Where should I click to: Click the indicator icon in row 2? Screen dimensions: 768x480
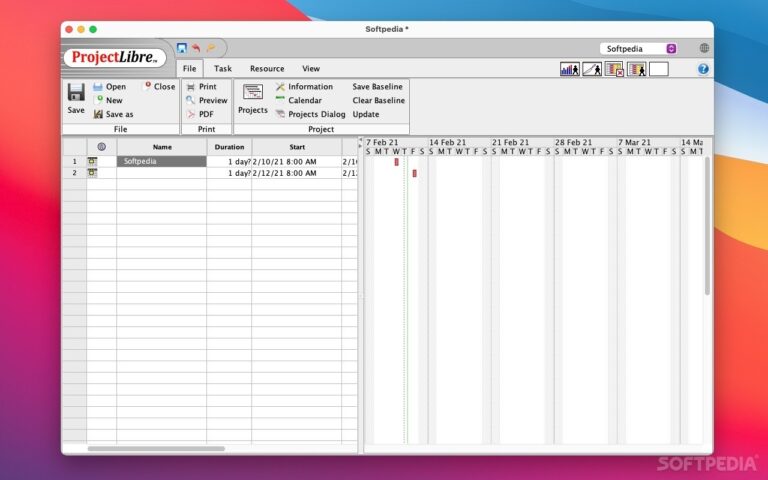92,173
